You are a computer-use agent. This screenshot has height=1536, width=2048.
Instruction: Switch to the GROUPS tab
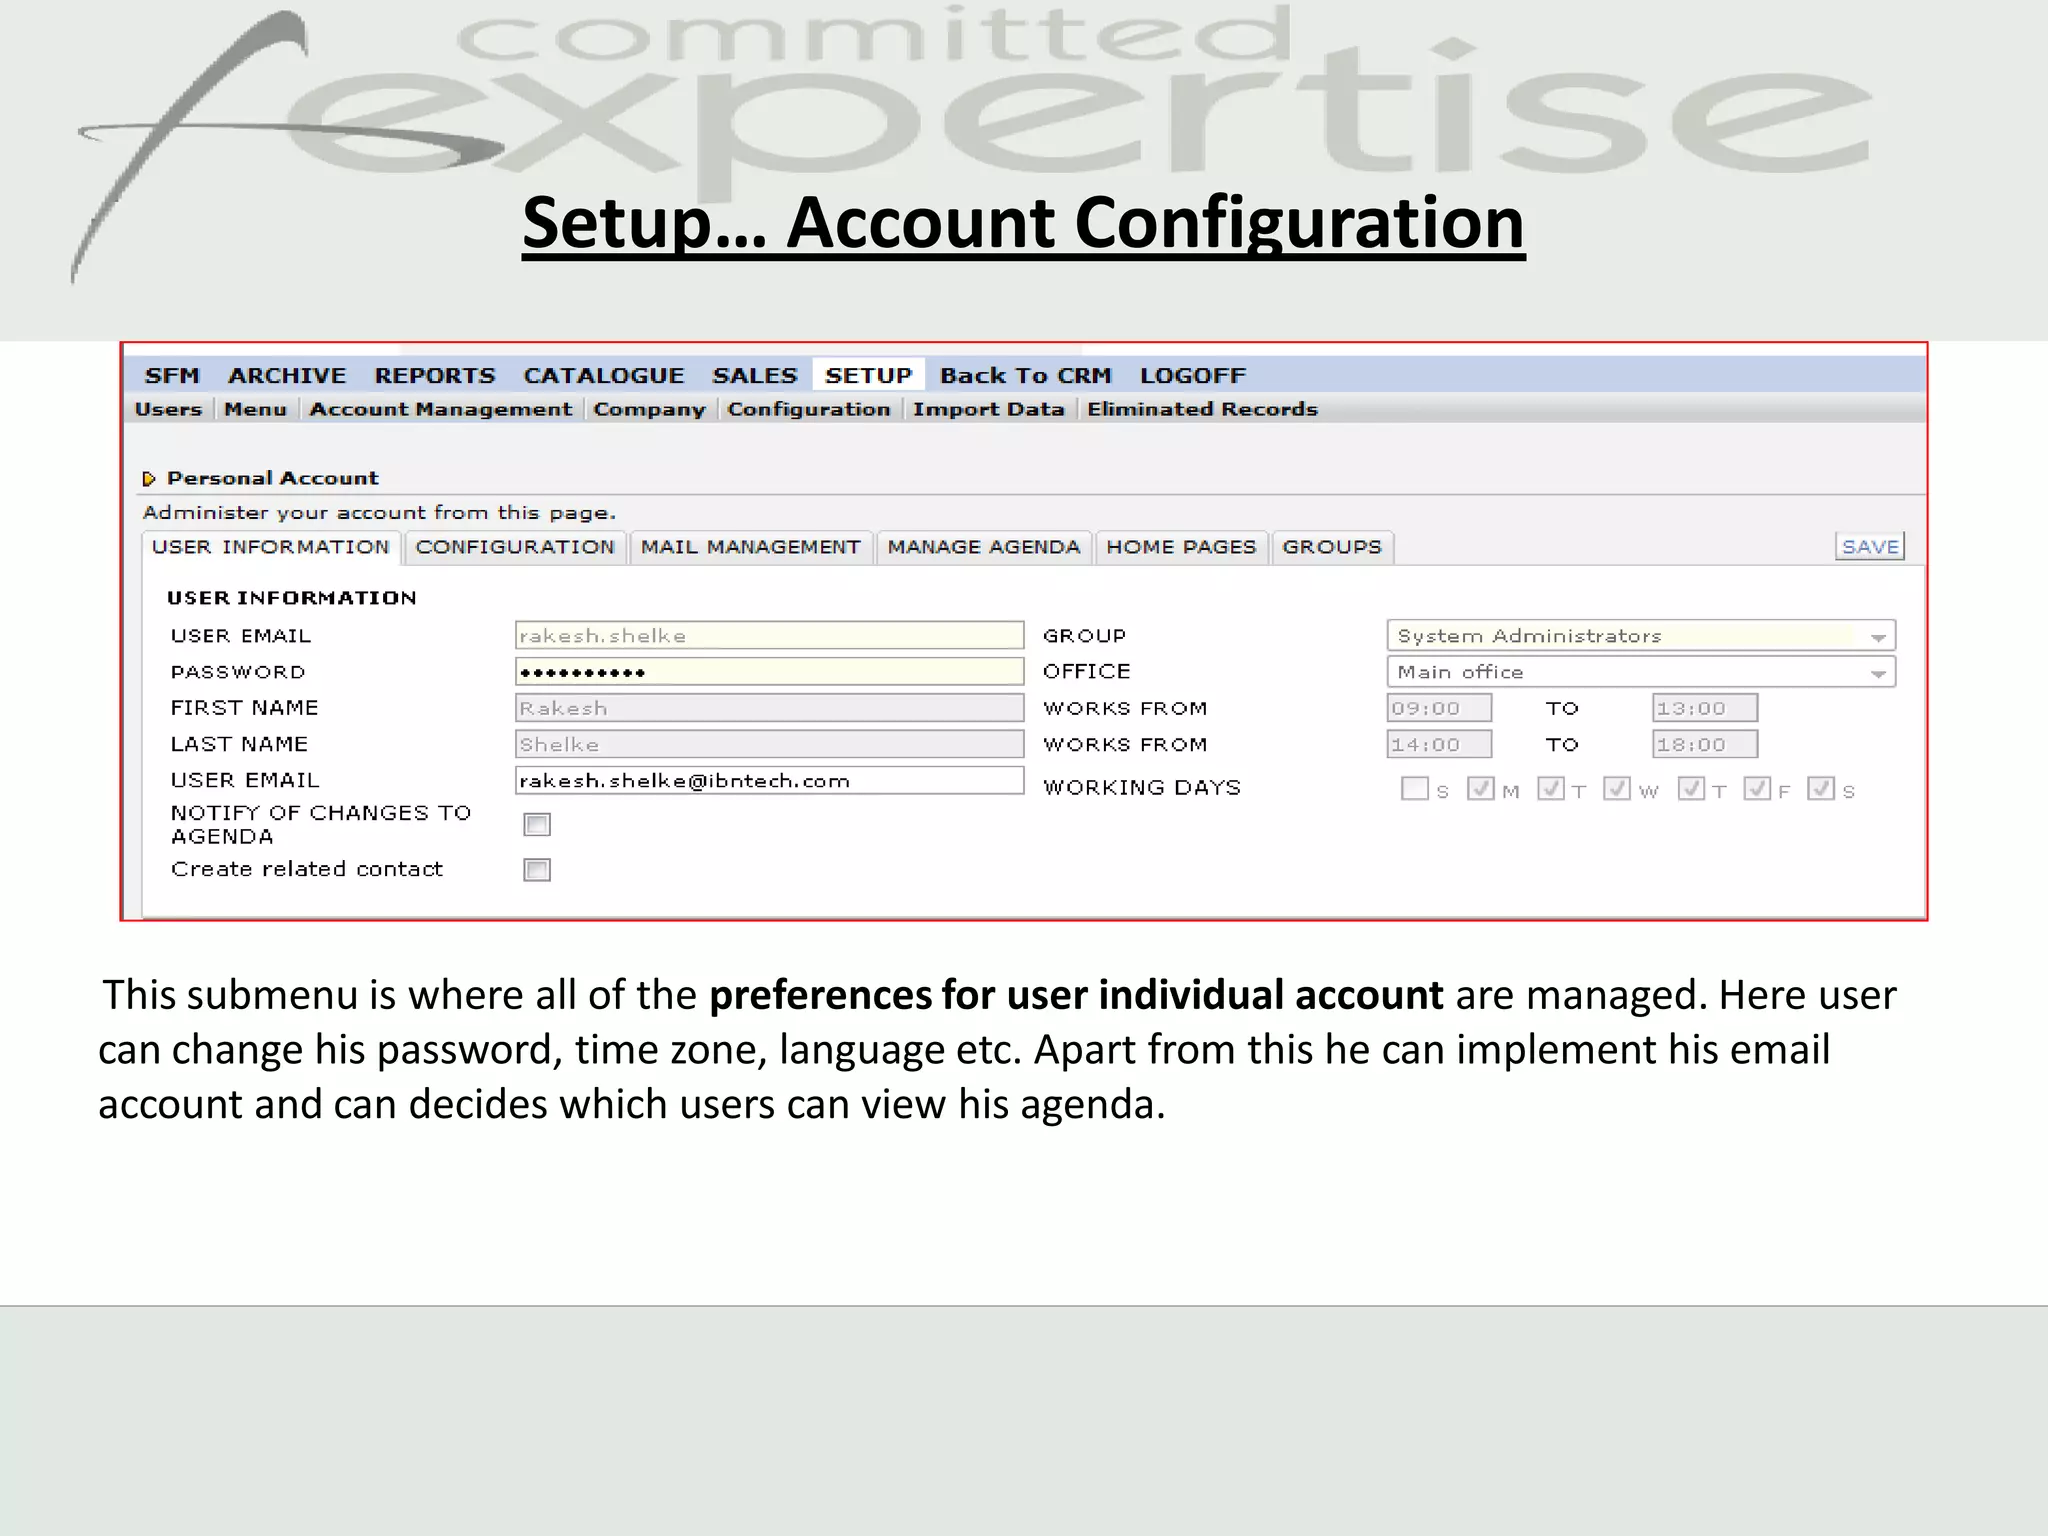(x=1333, y=547)
